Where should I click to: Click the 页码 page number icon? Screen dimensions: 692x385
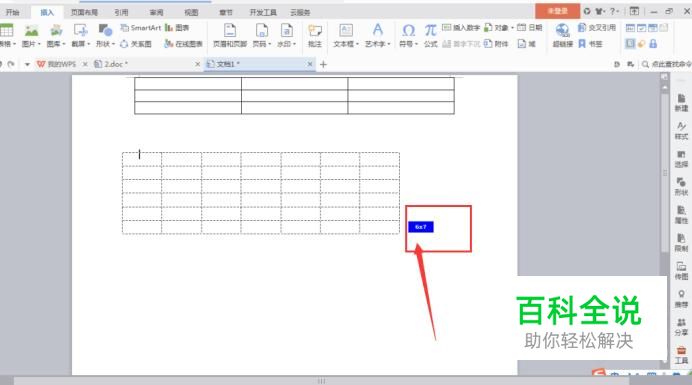tap(262, 30)
